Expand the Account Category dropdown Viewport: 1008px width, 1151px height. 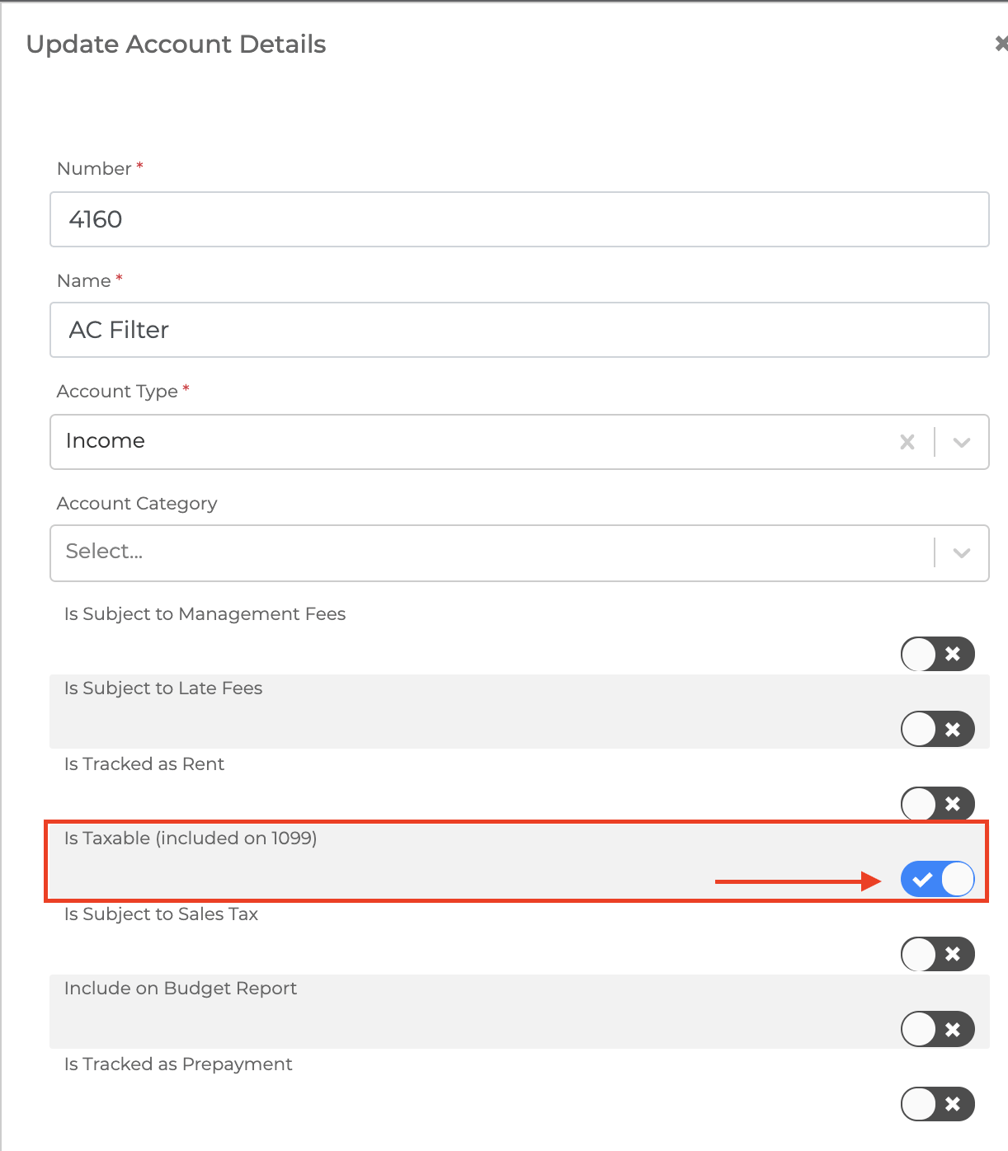pyautogui.click(x=960, y=553)
